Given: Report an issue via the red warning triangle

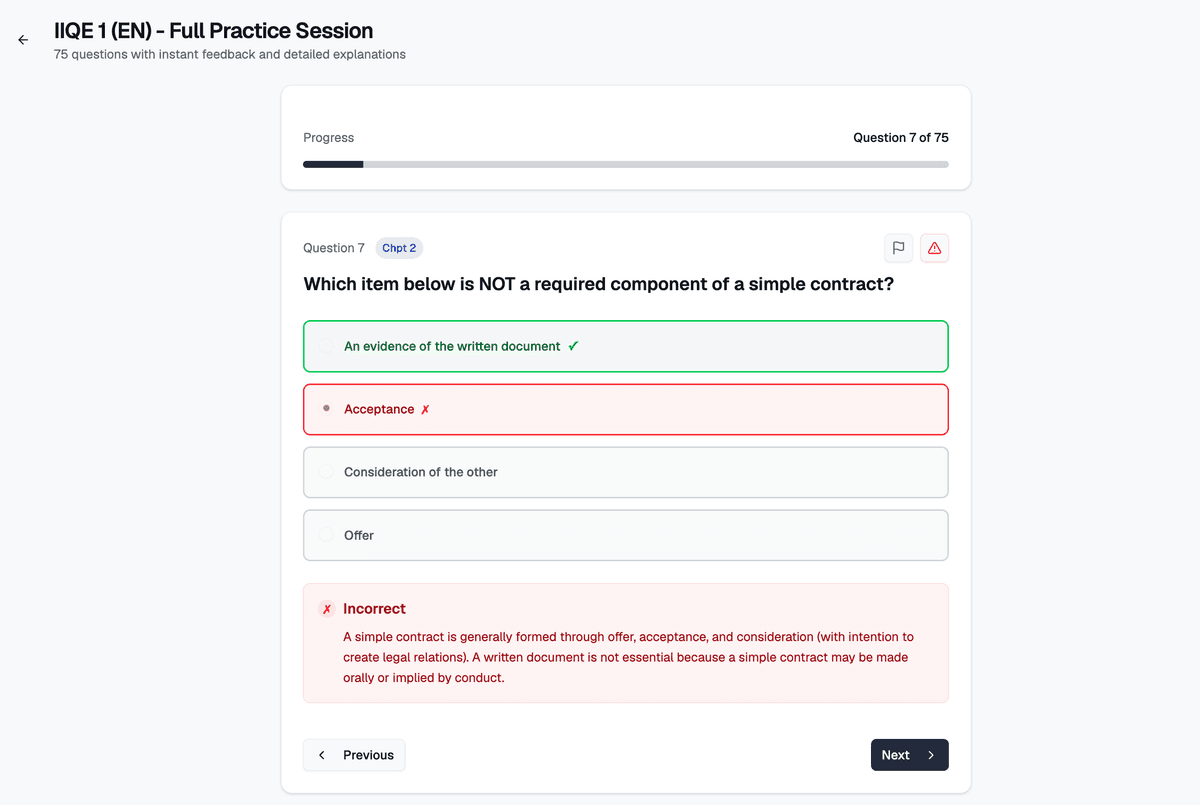Looking at the screenshot, I should click(x=934, y=248).
